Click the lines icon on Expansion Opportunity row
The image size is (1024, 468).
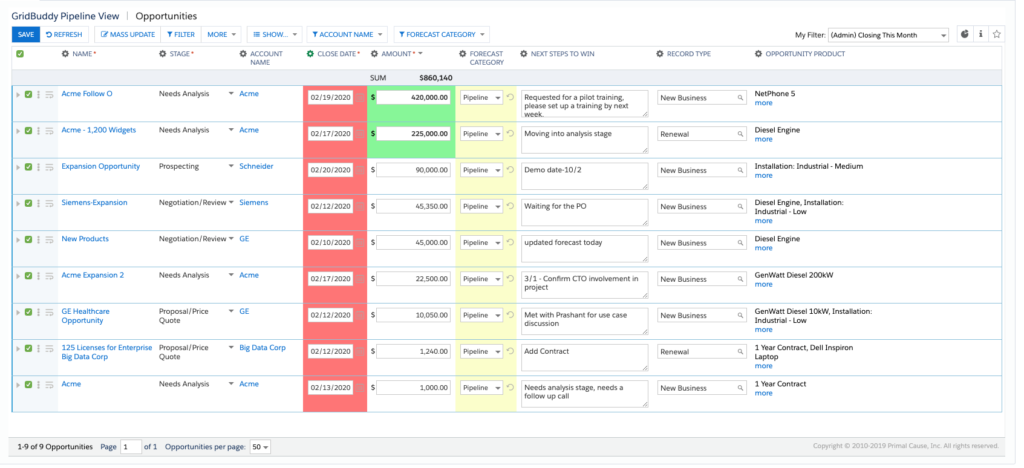pyautogui.click(x=49, y=167)
